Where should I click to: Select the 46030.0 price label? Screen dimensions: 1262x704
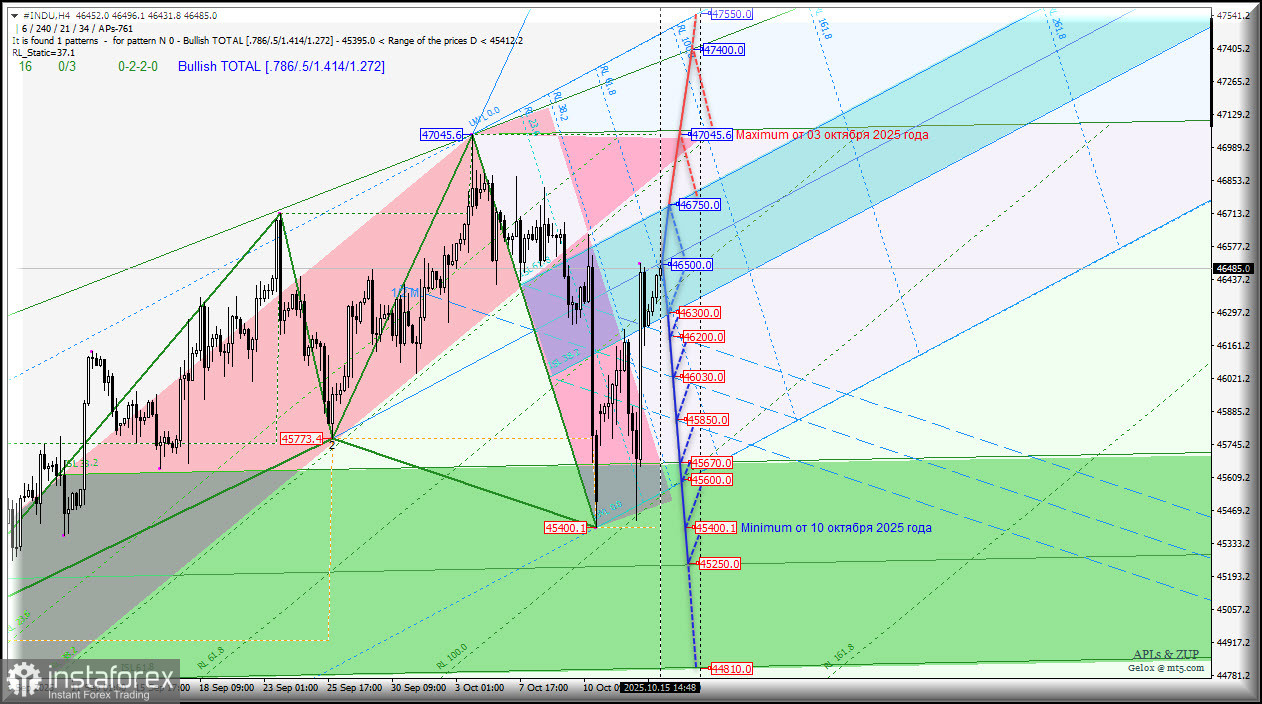(704, 377)
